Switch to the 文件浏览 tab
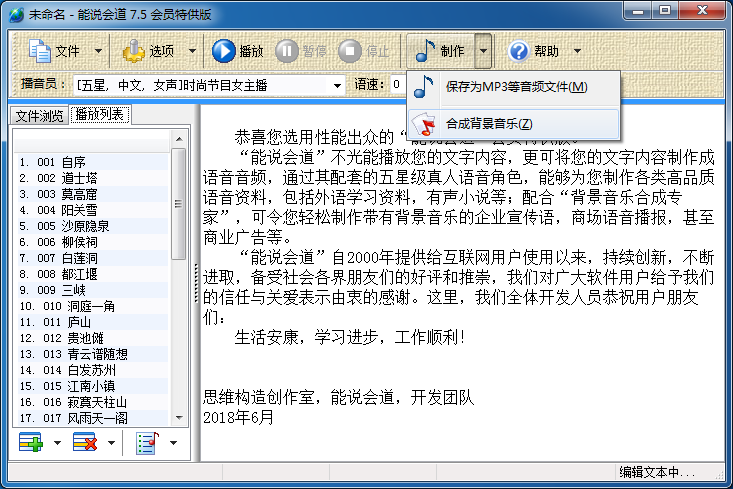The height and width of the screenshot is (489, 733). pos(39,115)
